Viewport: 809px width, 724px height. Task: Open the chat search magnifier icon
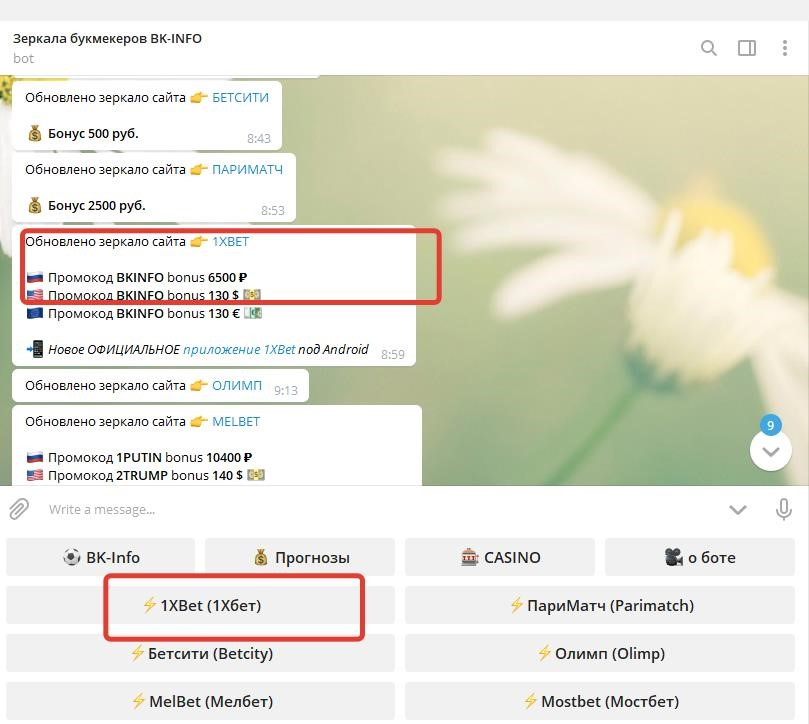[x=708, y=48]
